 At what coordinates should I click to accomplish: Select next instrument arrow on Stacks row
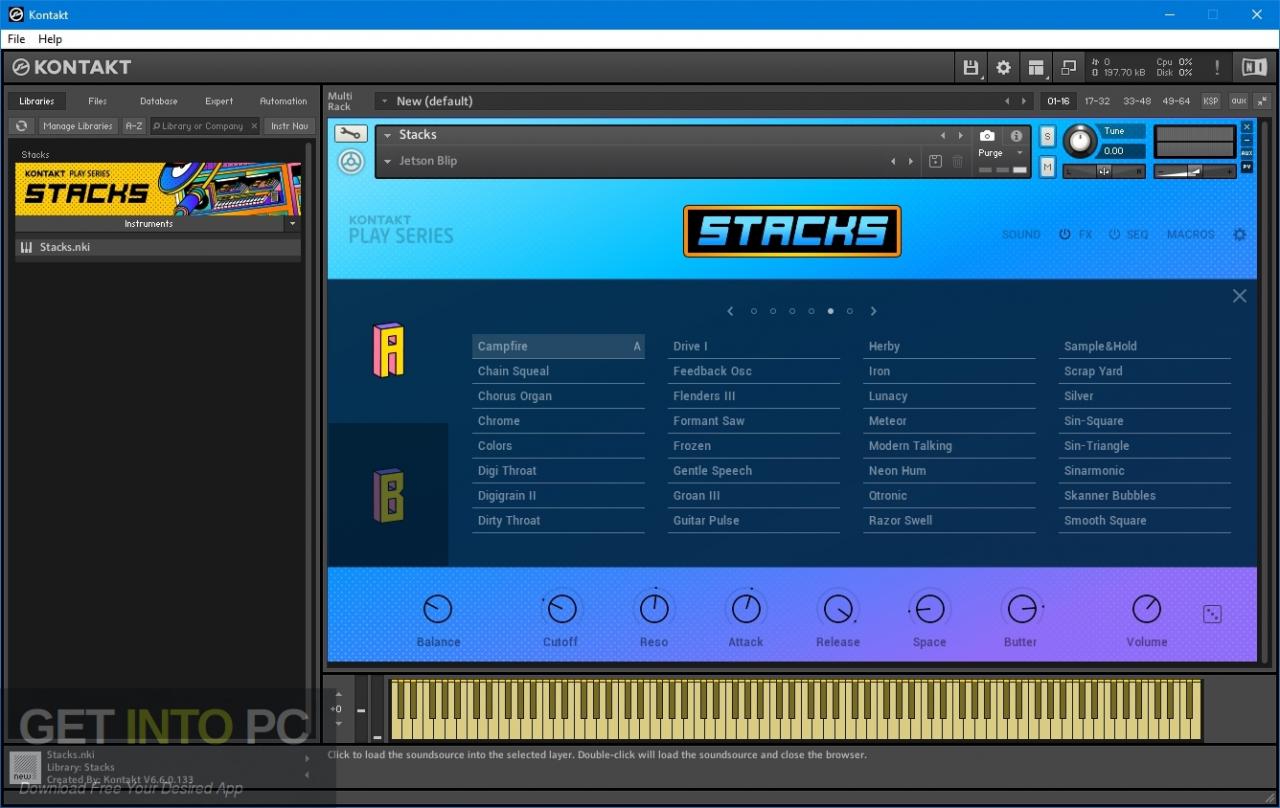click(960, 135)
